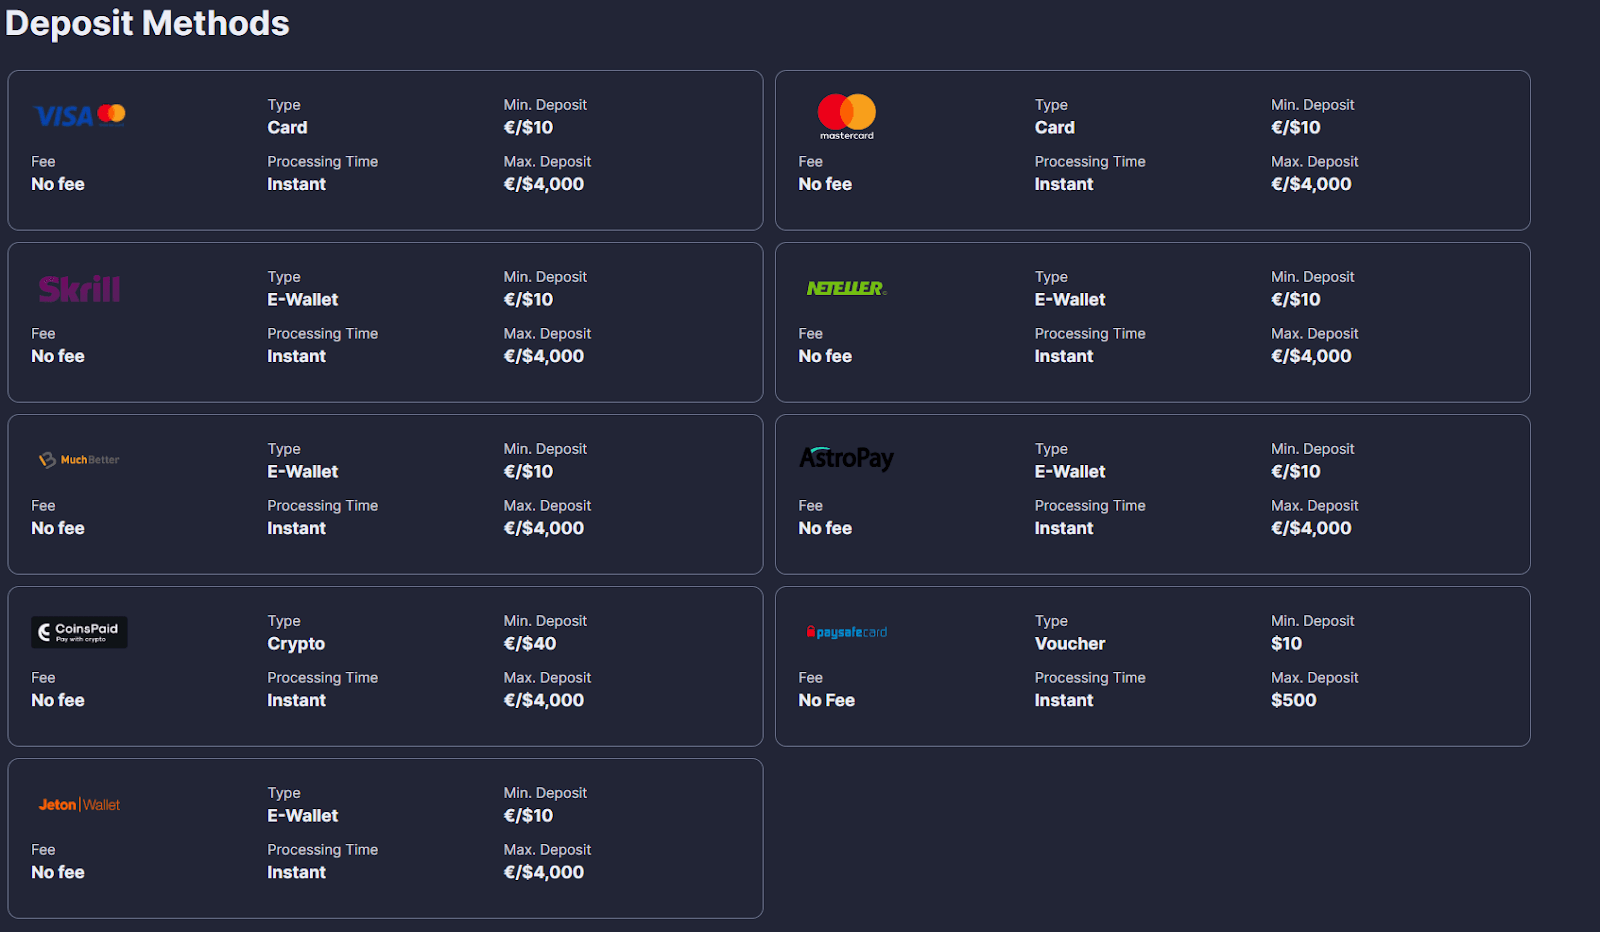
Task: Click €/$10 min deposit in AstroPay card
Action: click(1296, 471)
